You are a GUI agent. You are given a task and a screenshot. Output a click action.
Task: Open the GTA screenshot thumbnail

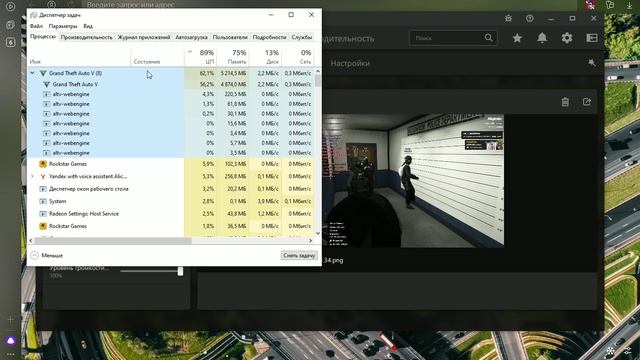click(413, 180)
